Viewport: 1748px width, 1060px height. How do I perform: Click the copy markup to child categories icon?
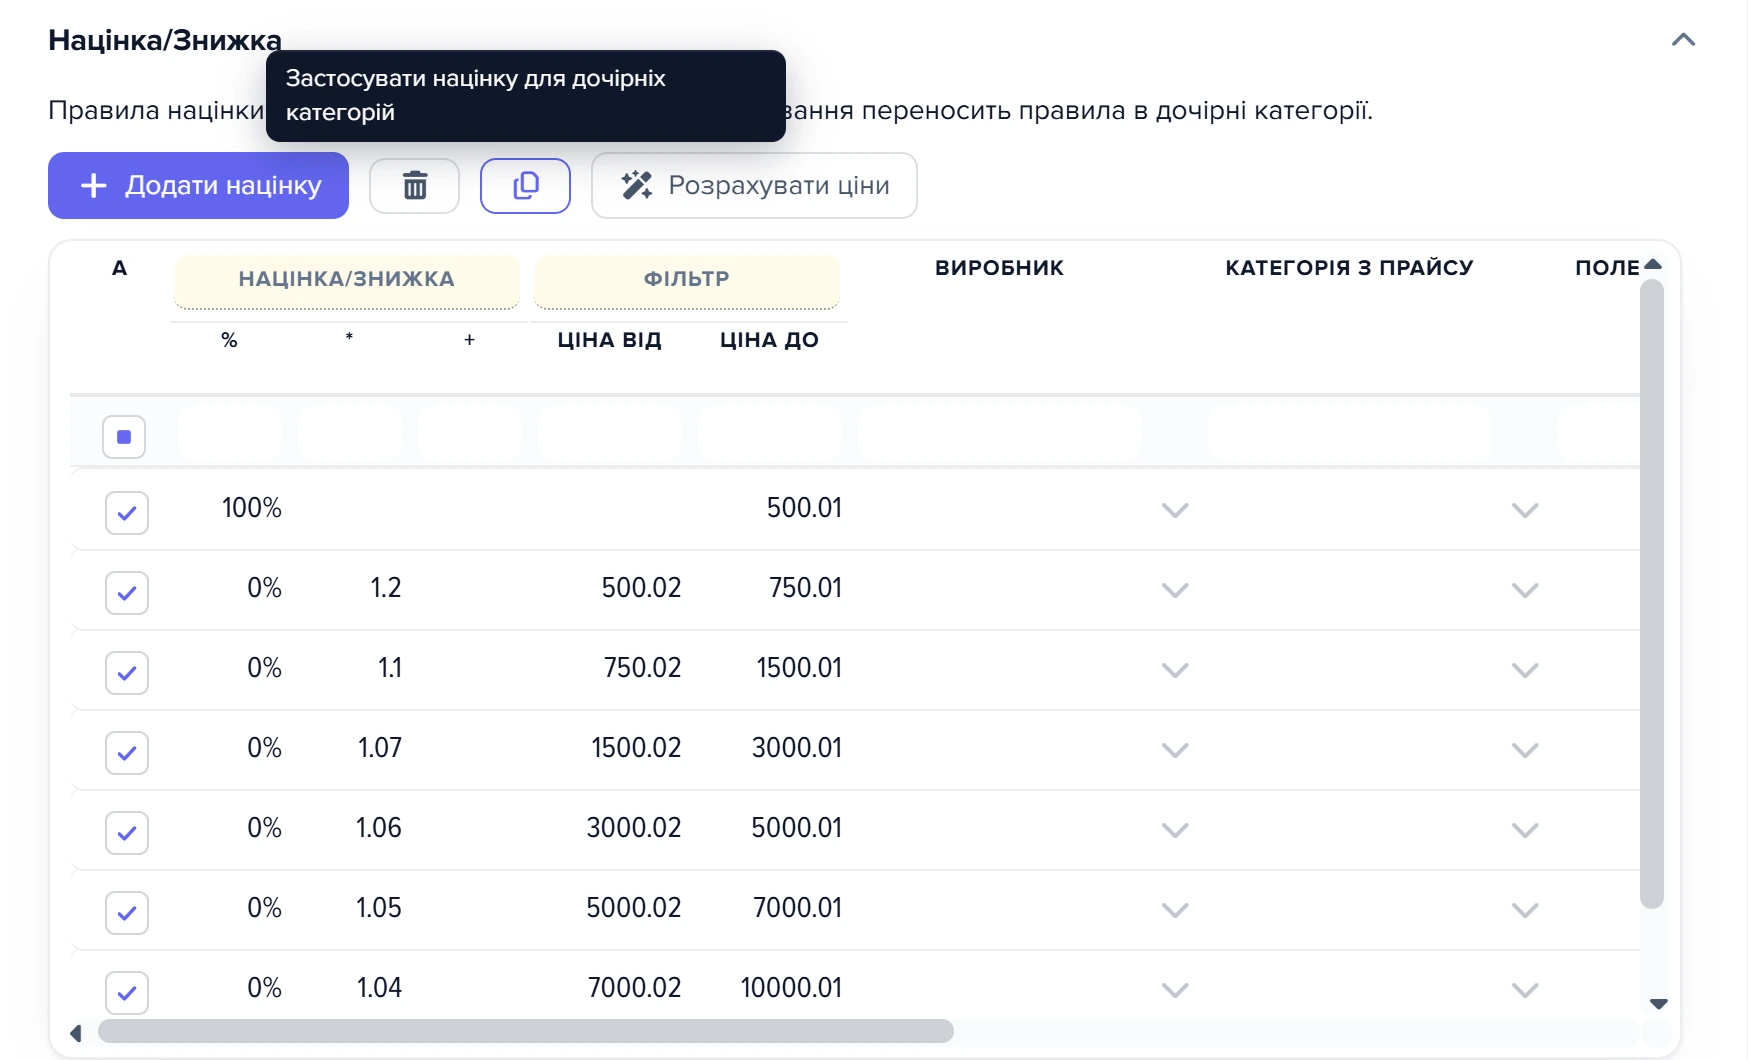click(x=525, y=186)
